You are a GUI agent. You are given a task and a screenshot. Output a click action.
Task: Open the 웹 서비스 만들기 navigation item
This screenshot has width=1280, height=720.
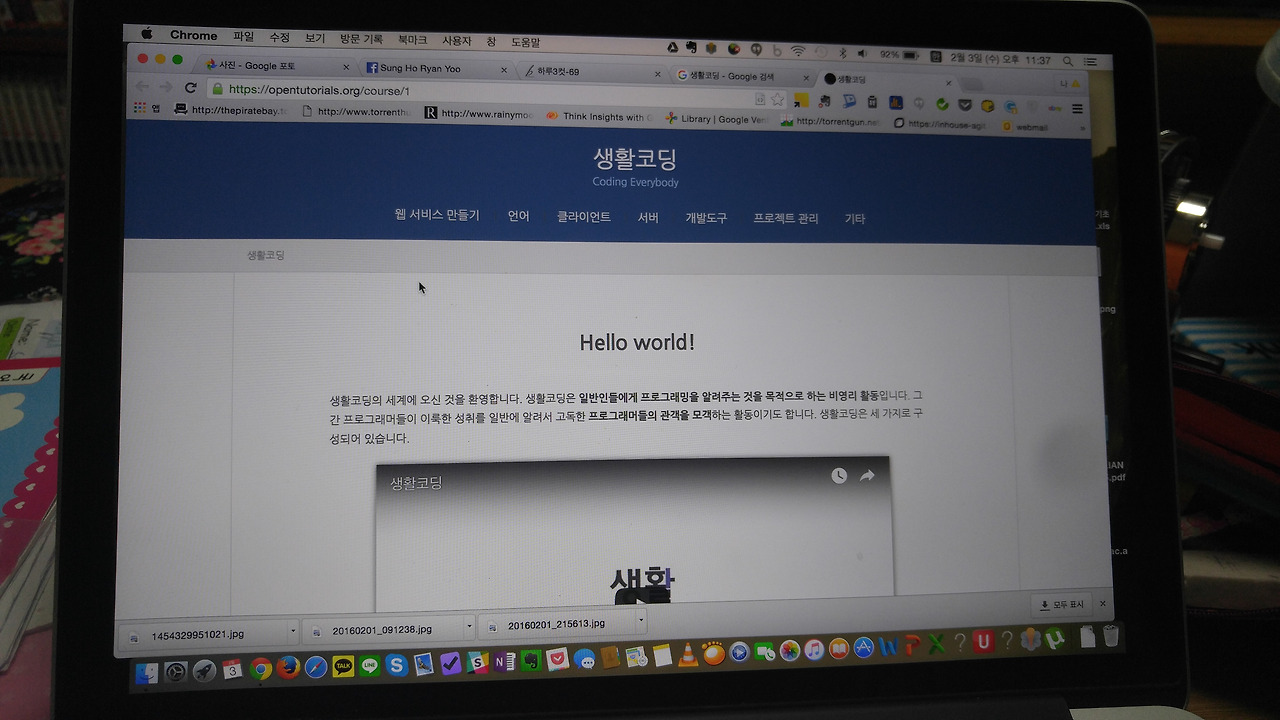pyautogui.click(x=437, y=215)
